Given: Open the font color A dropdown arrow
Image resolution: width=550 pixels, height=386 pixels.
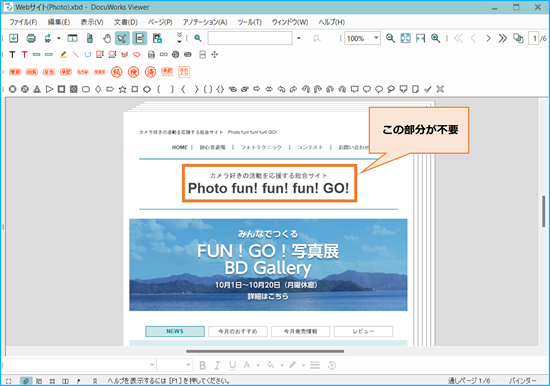Looking at the screenshot, I should (258, 365).
